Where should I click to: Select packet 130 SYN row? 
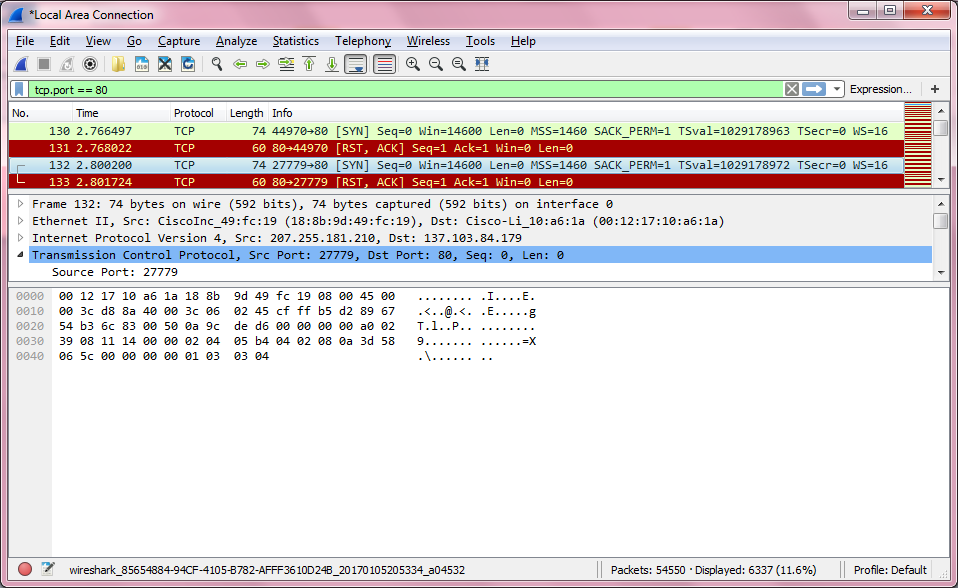(456, 131)
